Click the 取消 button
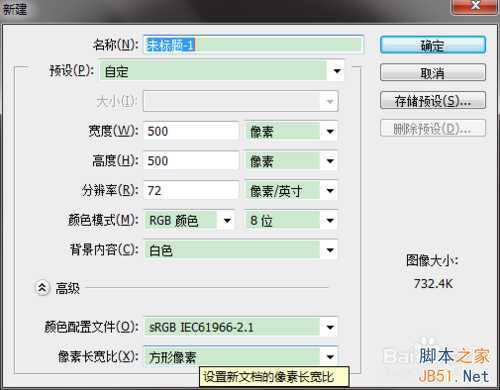This screenshot has width=500, height=390. tap(433, 72)
